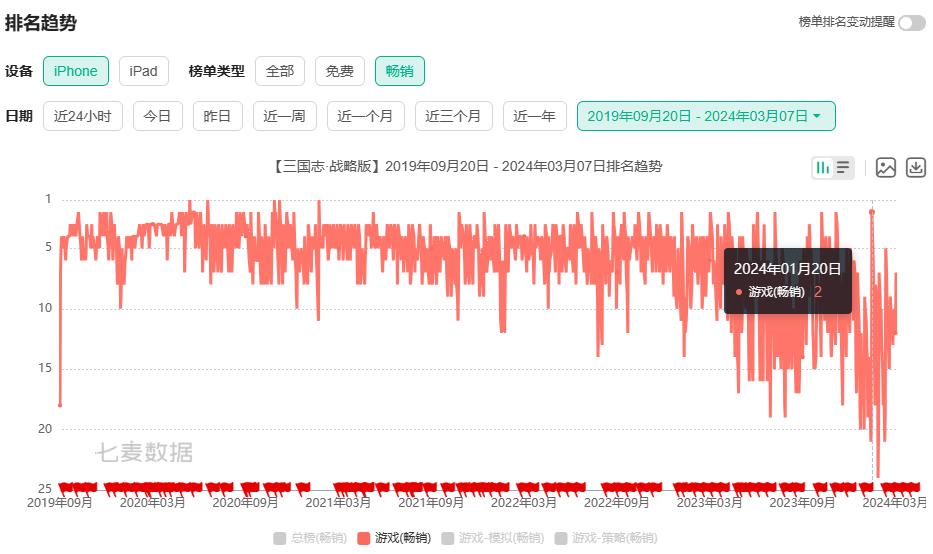Select 近24小时 date filter

[83, 116]
